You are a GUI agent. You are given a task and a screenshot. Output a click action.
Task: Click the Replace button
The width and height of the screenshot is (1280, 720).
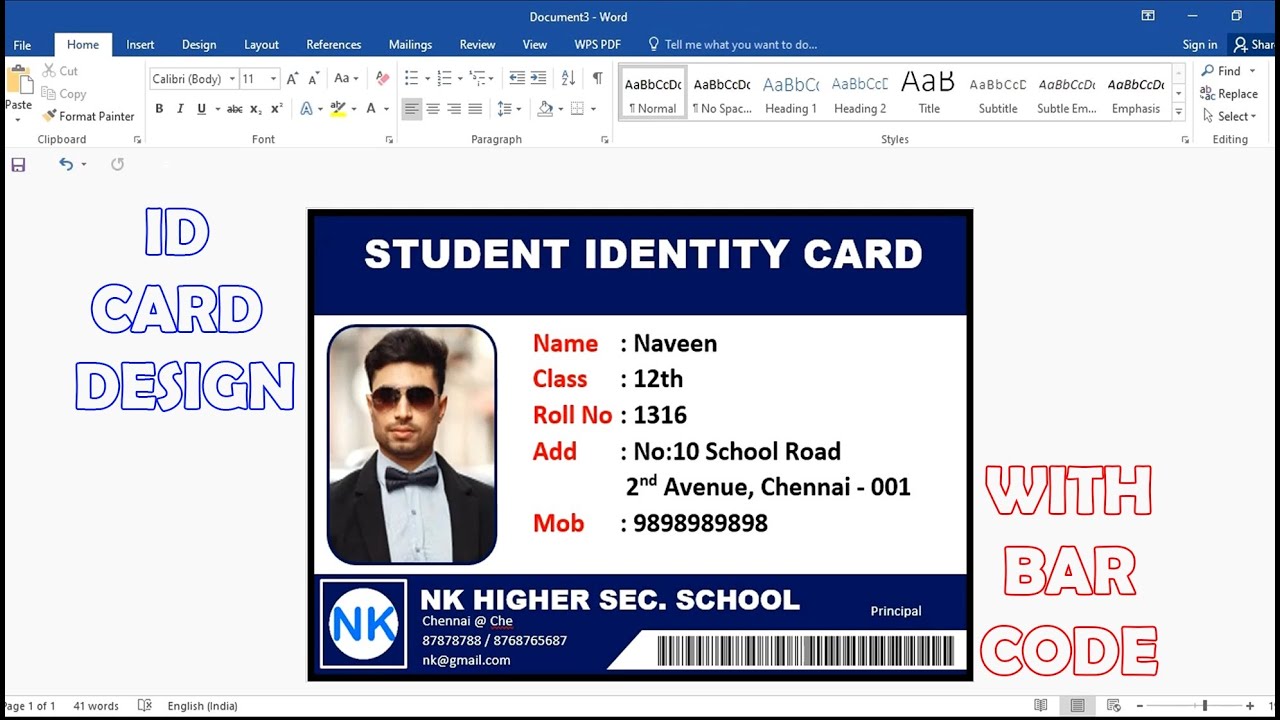pyautogui.click(x=1229, y=94)
